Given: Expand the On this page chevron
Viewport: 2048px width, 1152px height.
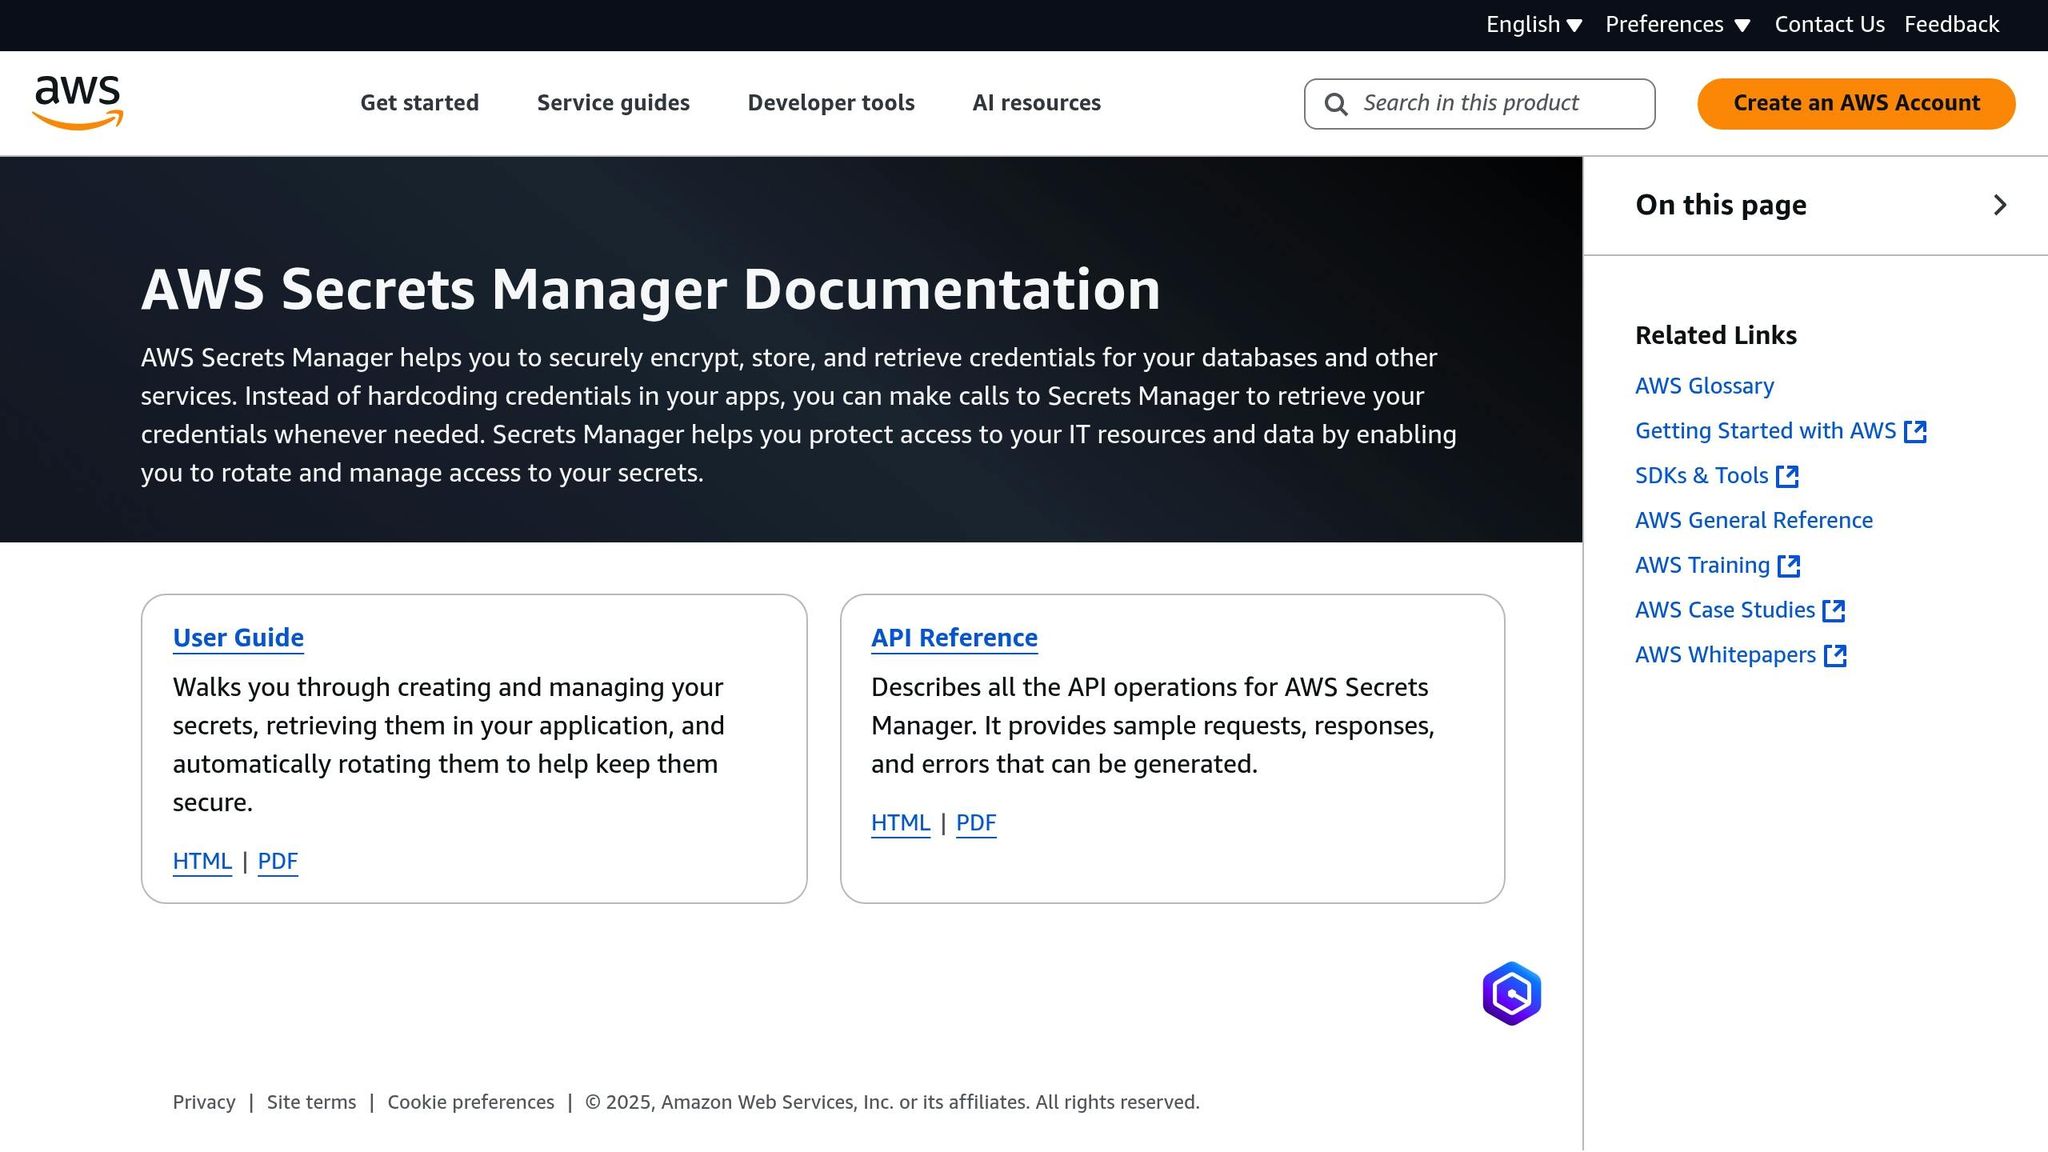Looking at the screenshot, I should (1999, 205).
